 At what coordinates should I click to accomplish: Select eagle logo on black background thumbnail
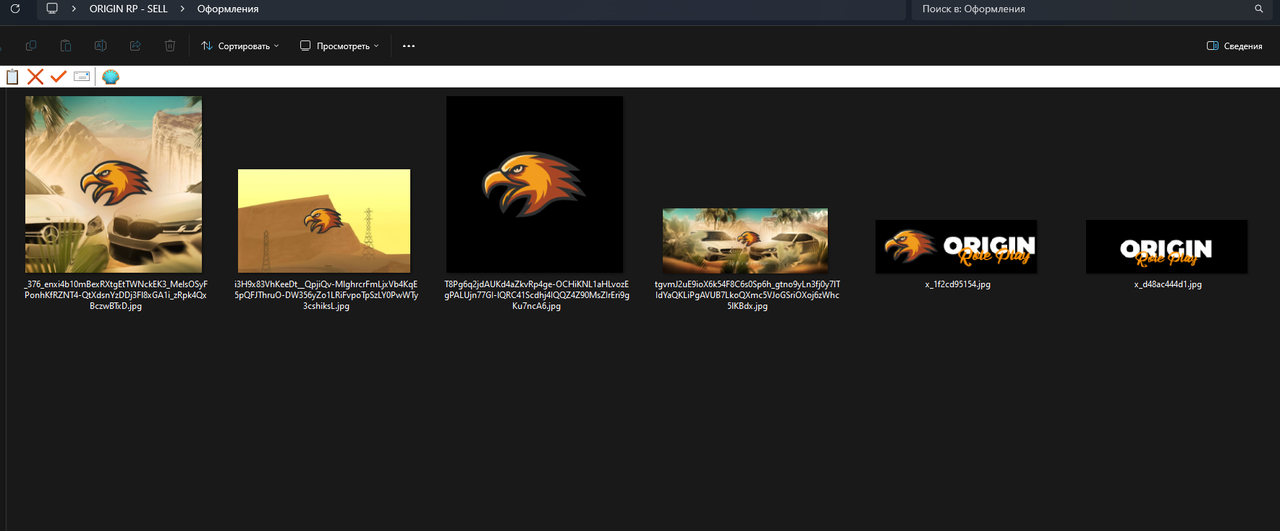tap(535, 184)
